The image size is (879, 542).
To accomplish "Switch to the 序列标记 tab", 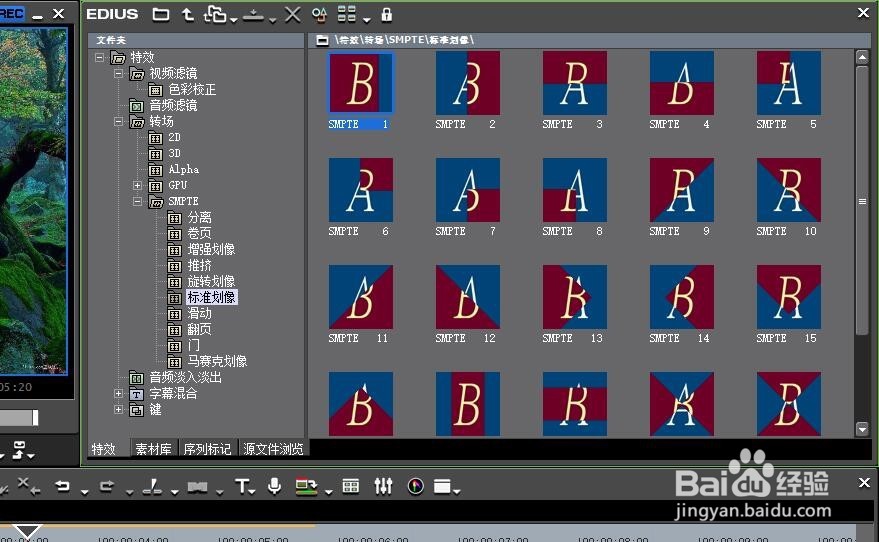I will click(x=207, y=449).
